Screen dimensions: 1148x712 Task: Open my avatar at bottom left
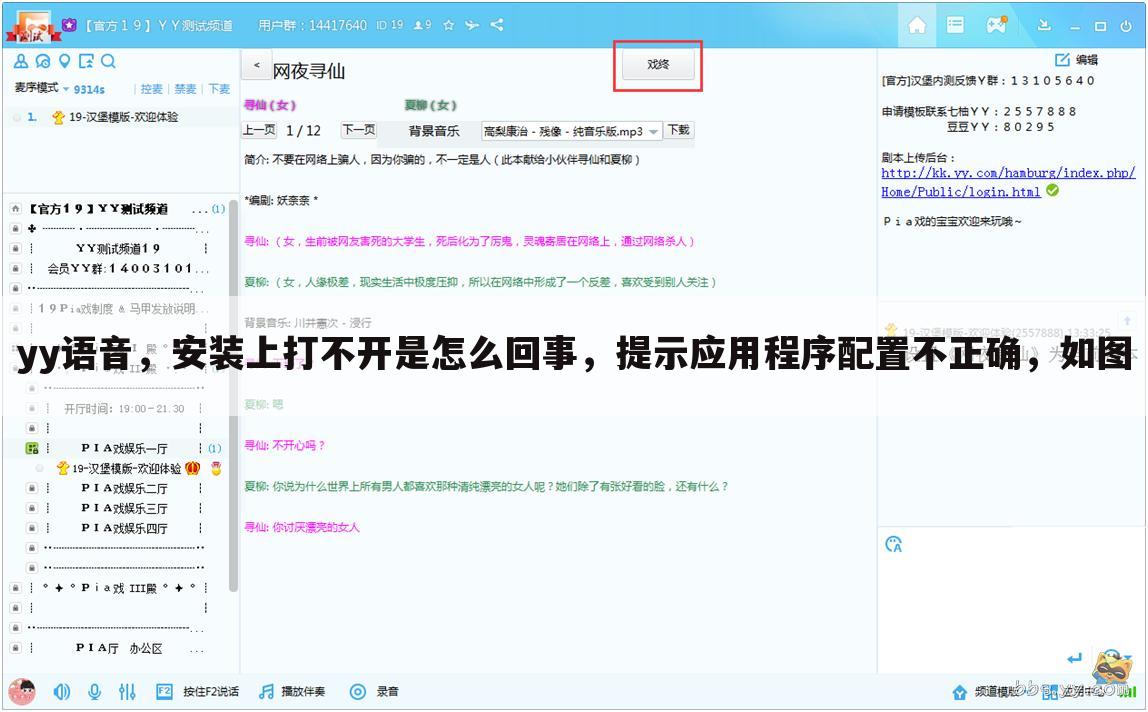(x=23, y=691)
